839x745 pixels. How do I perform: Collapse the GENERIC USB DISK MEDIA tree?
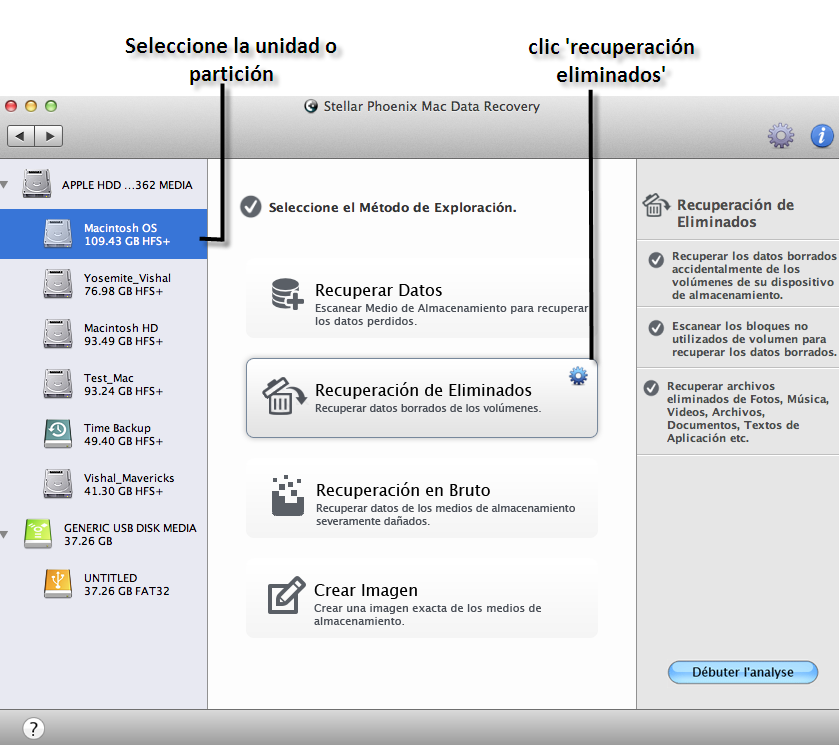(x=4, y=535)
